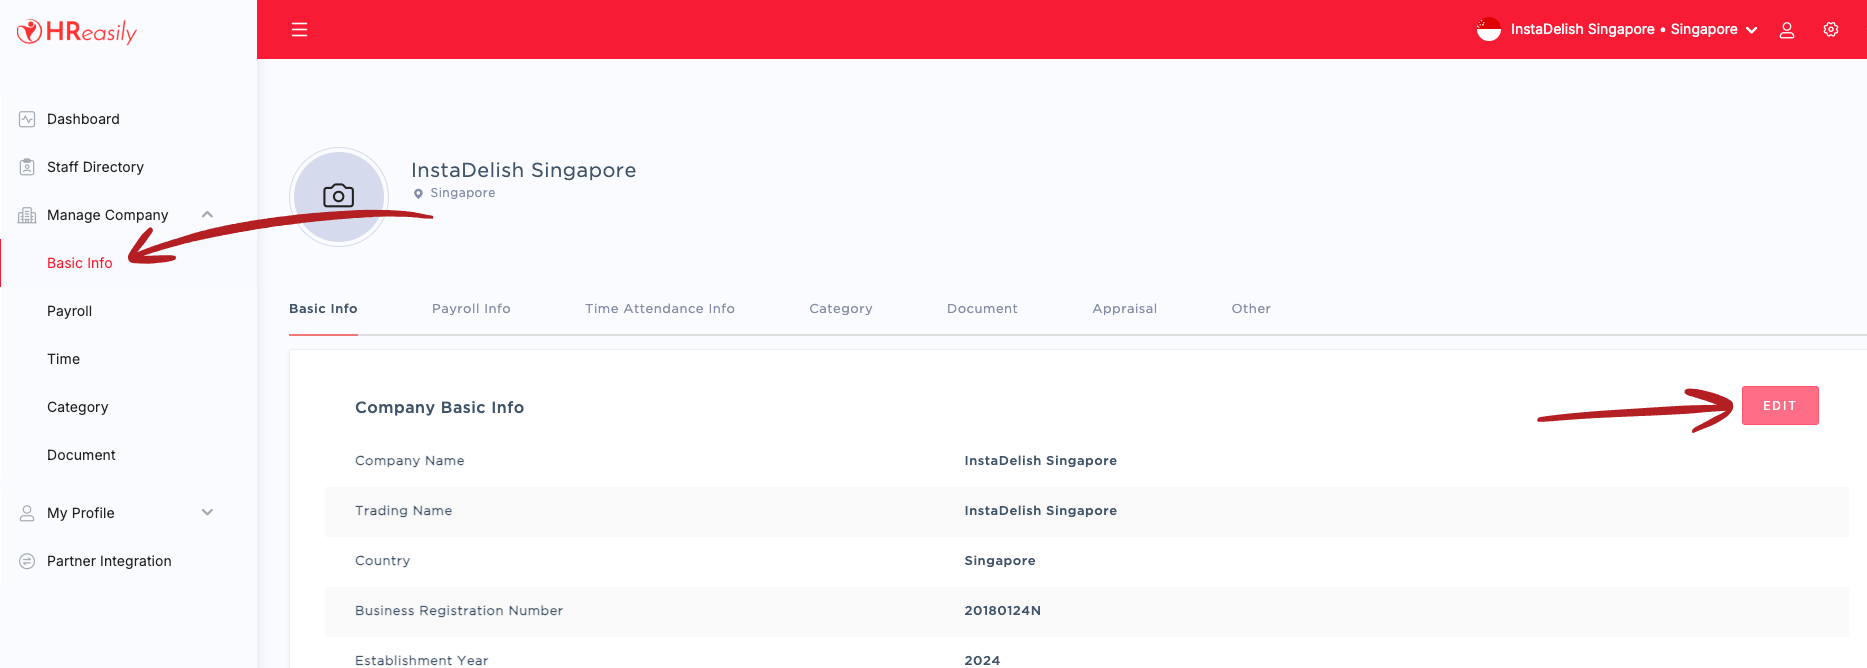Expand the My Profile section
The width and height of the screenshot is (1867, 668).
[207, 512]
